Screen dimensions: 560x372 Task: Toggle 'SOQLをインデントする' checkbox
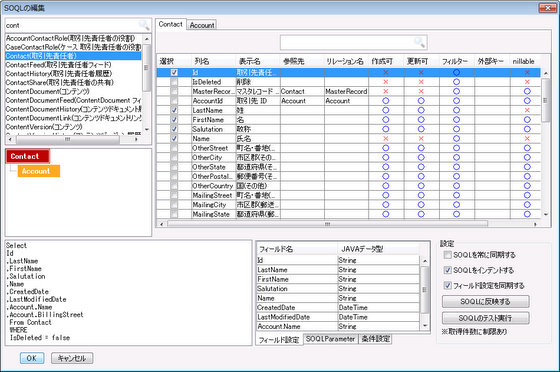tap(448, 270)
